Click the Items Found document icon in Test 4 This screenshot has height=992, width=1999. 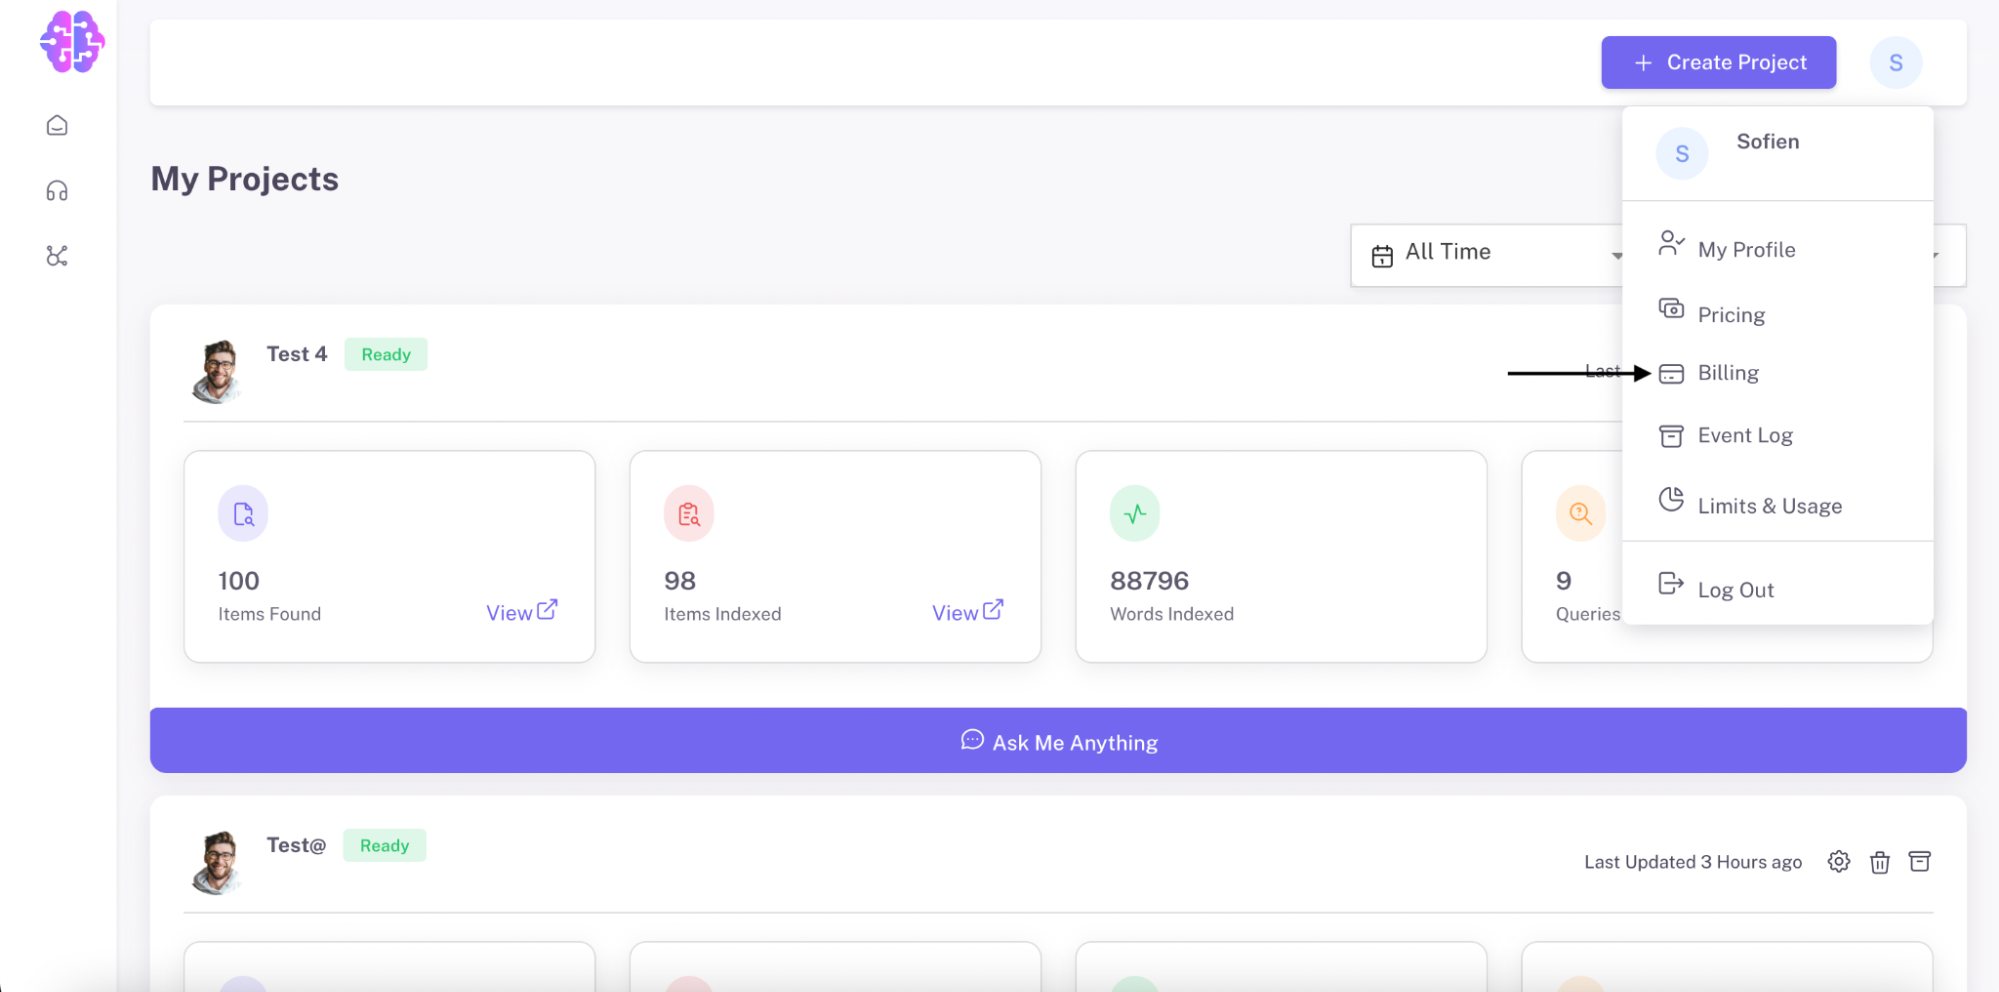coord(243,513)
